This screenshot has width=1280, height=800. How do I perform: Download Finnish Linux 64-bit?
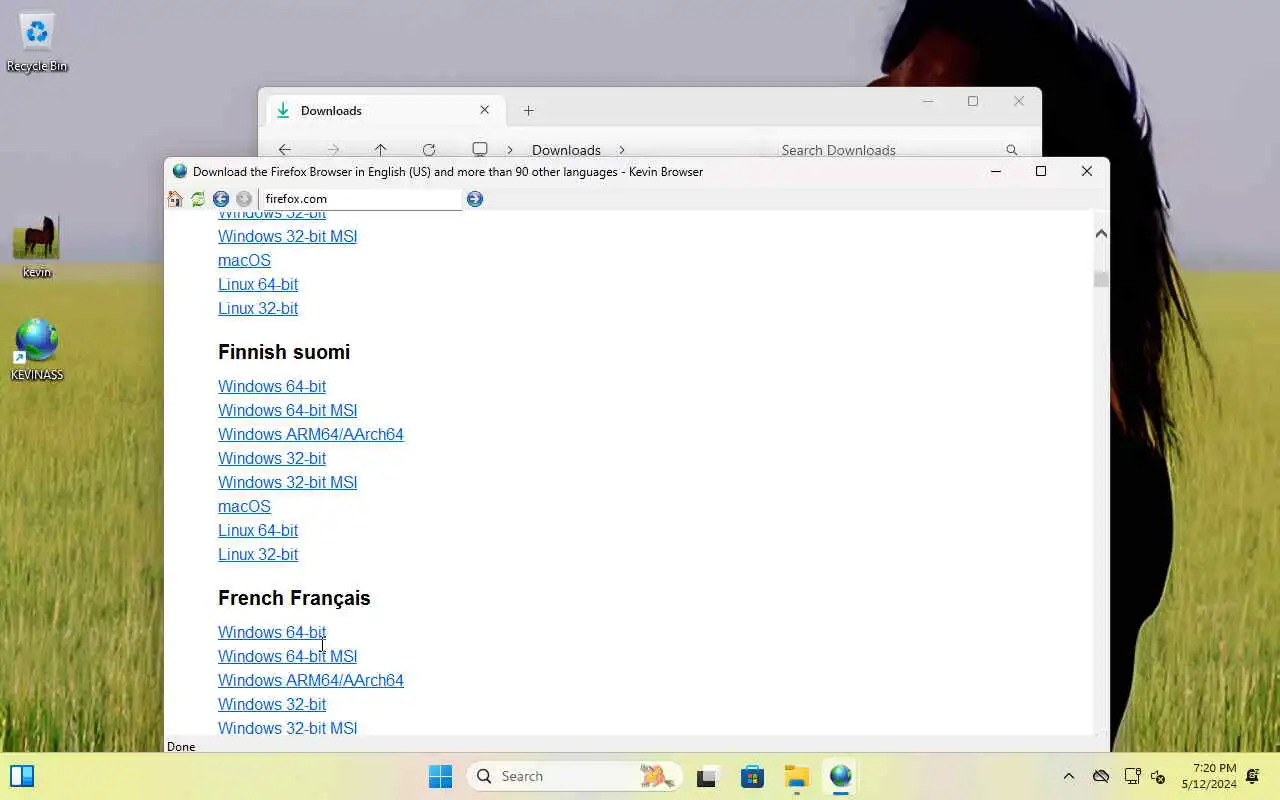click(x=258, y=530)
